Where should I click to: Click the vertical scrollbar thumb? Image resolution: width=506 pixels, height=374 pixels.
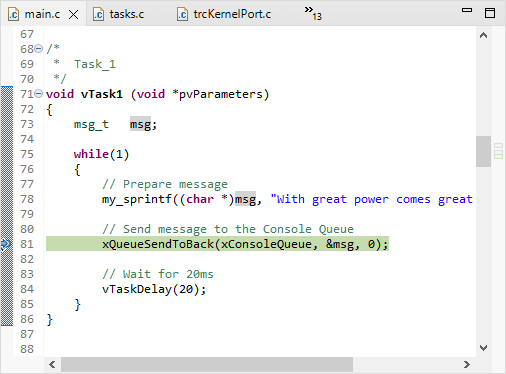click(483, 151)
